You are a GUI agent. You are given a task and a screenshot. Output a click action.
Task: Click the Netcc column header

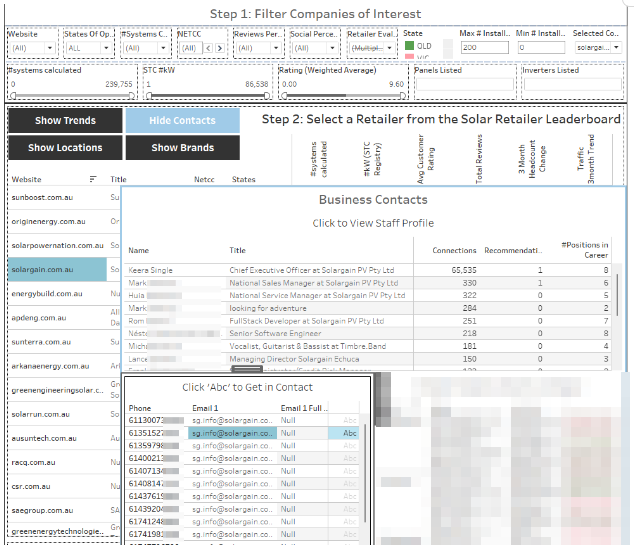tap(204, 179)
